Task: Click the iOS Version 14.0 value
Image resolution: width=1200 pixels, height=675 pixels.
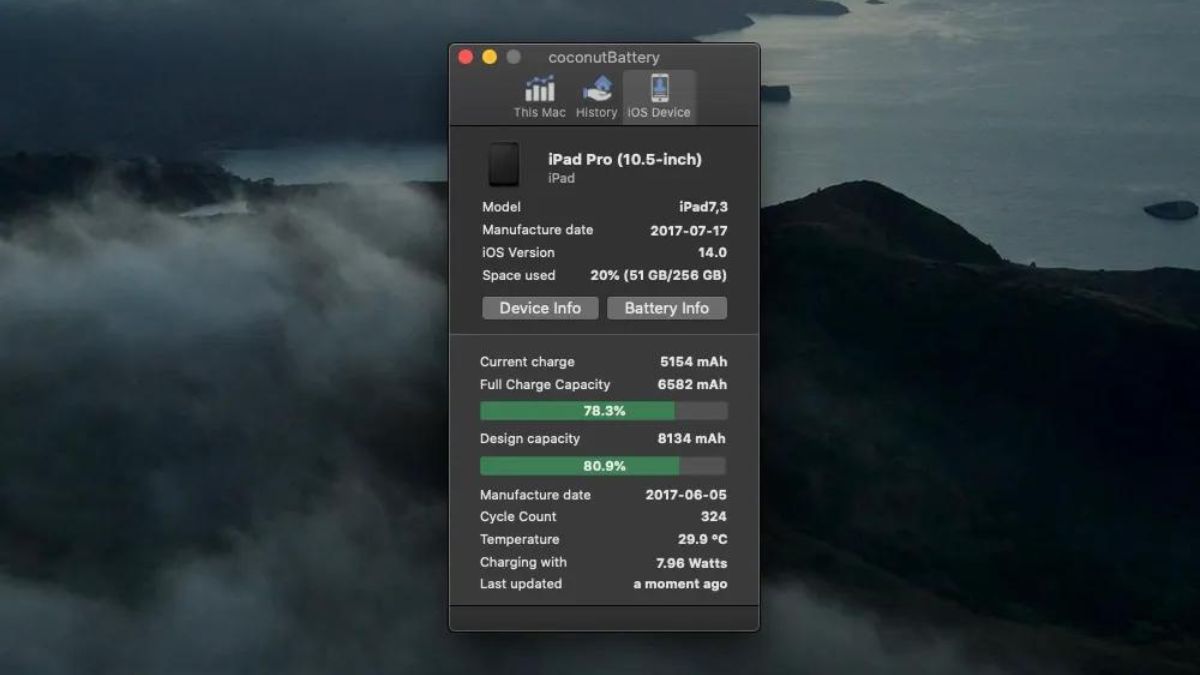Action: point(712,253)
